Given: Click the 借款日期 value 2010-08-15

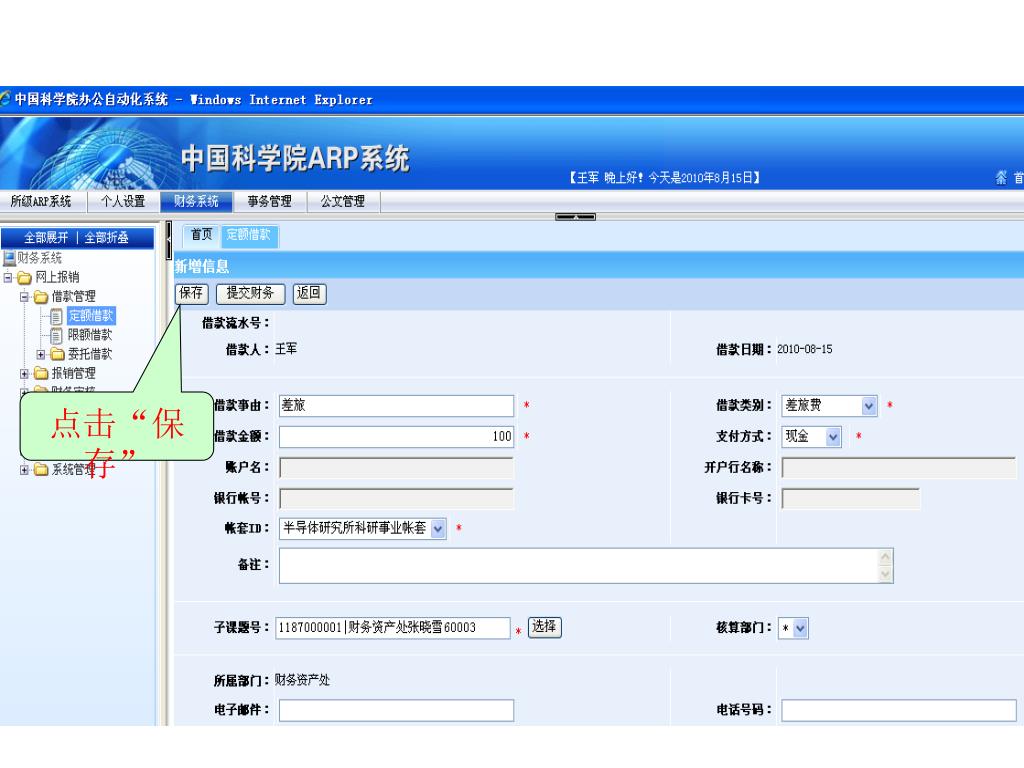Looking at the screenshot, I should click(805, 349).
